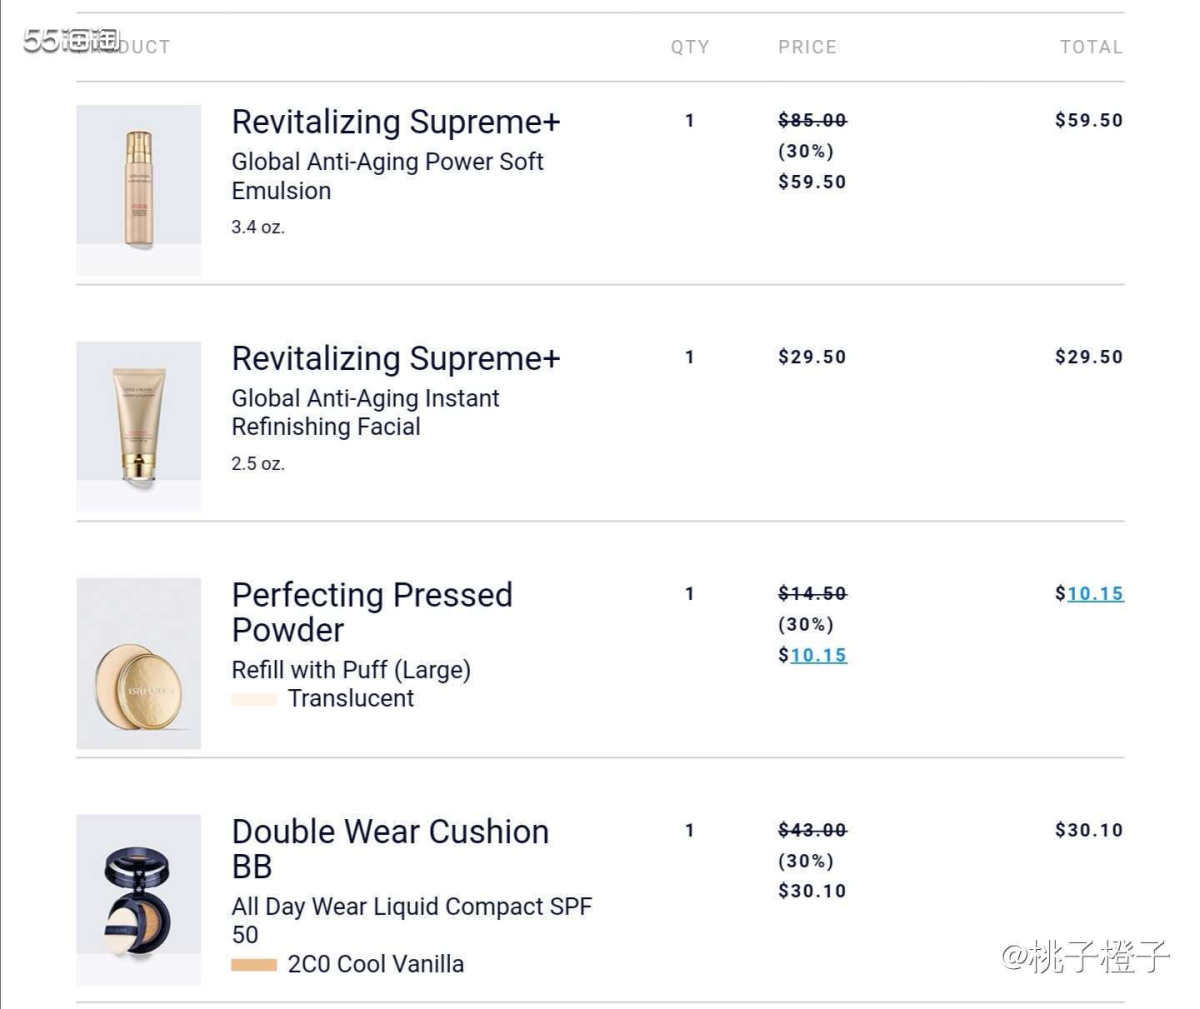Click the Revitalizing Supreme+ facial tube image
The image size is (1200, 1009).
[138, 425]
